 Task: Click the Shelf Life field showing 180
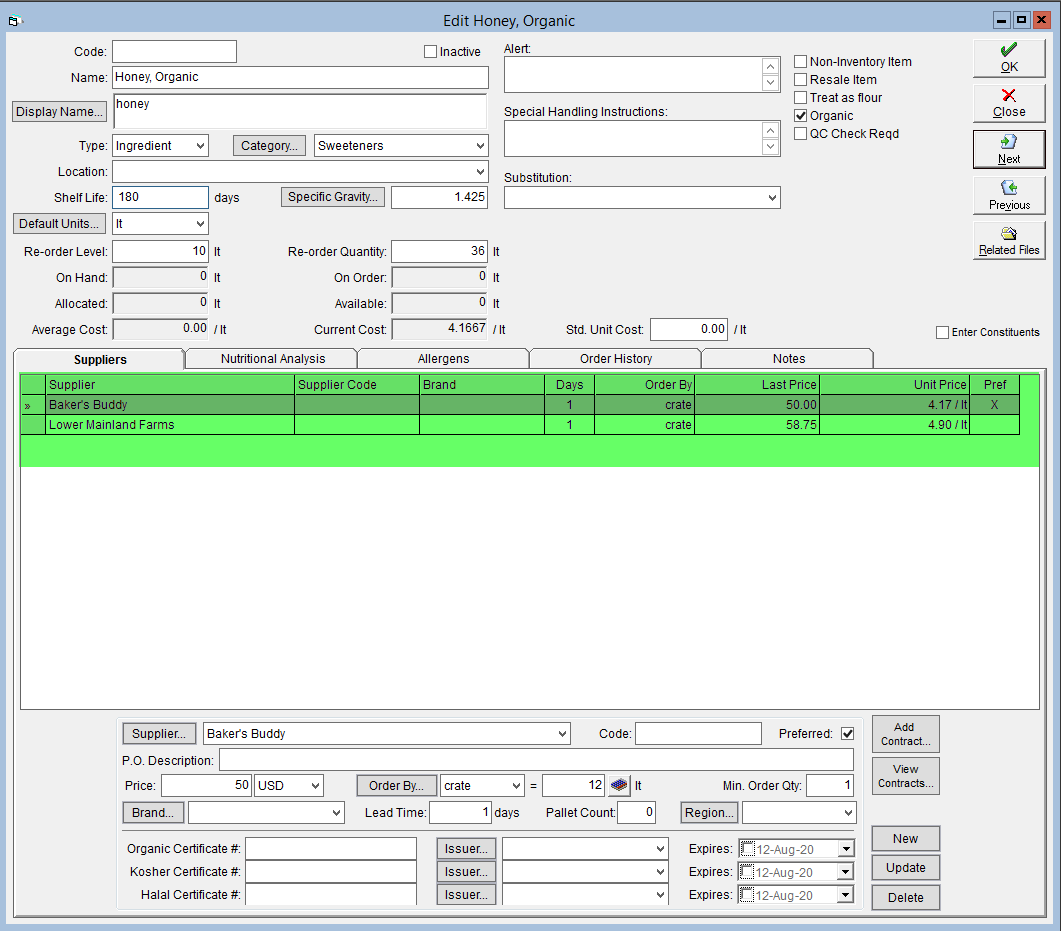point(160,198)
